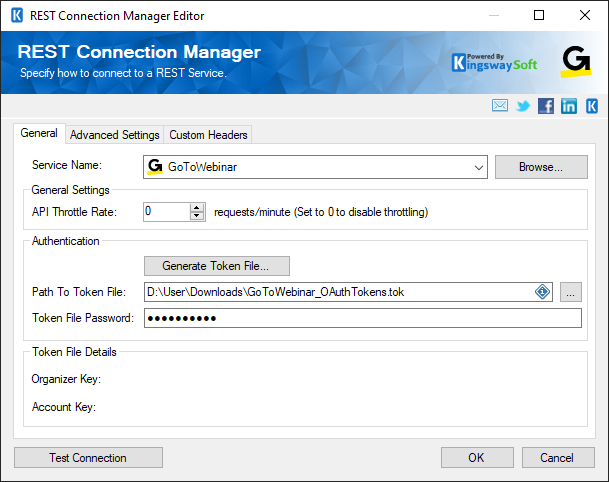The image size is (609, 482).
Task: Click the GoToWebinar G icon in Service Name
Action: 155,167
